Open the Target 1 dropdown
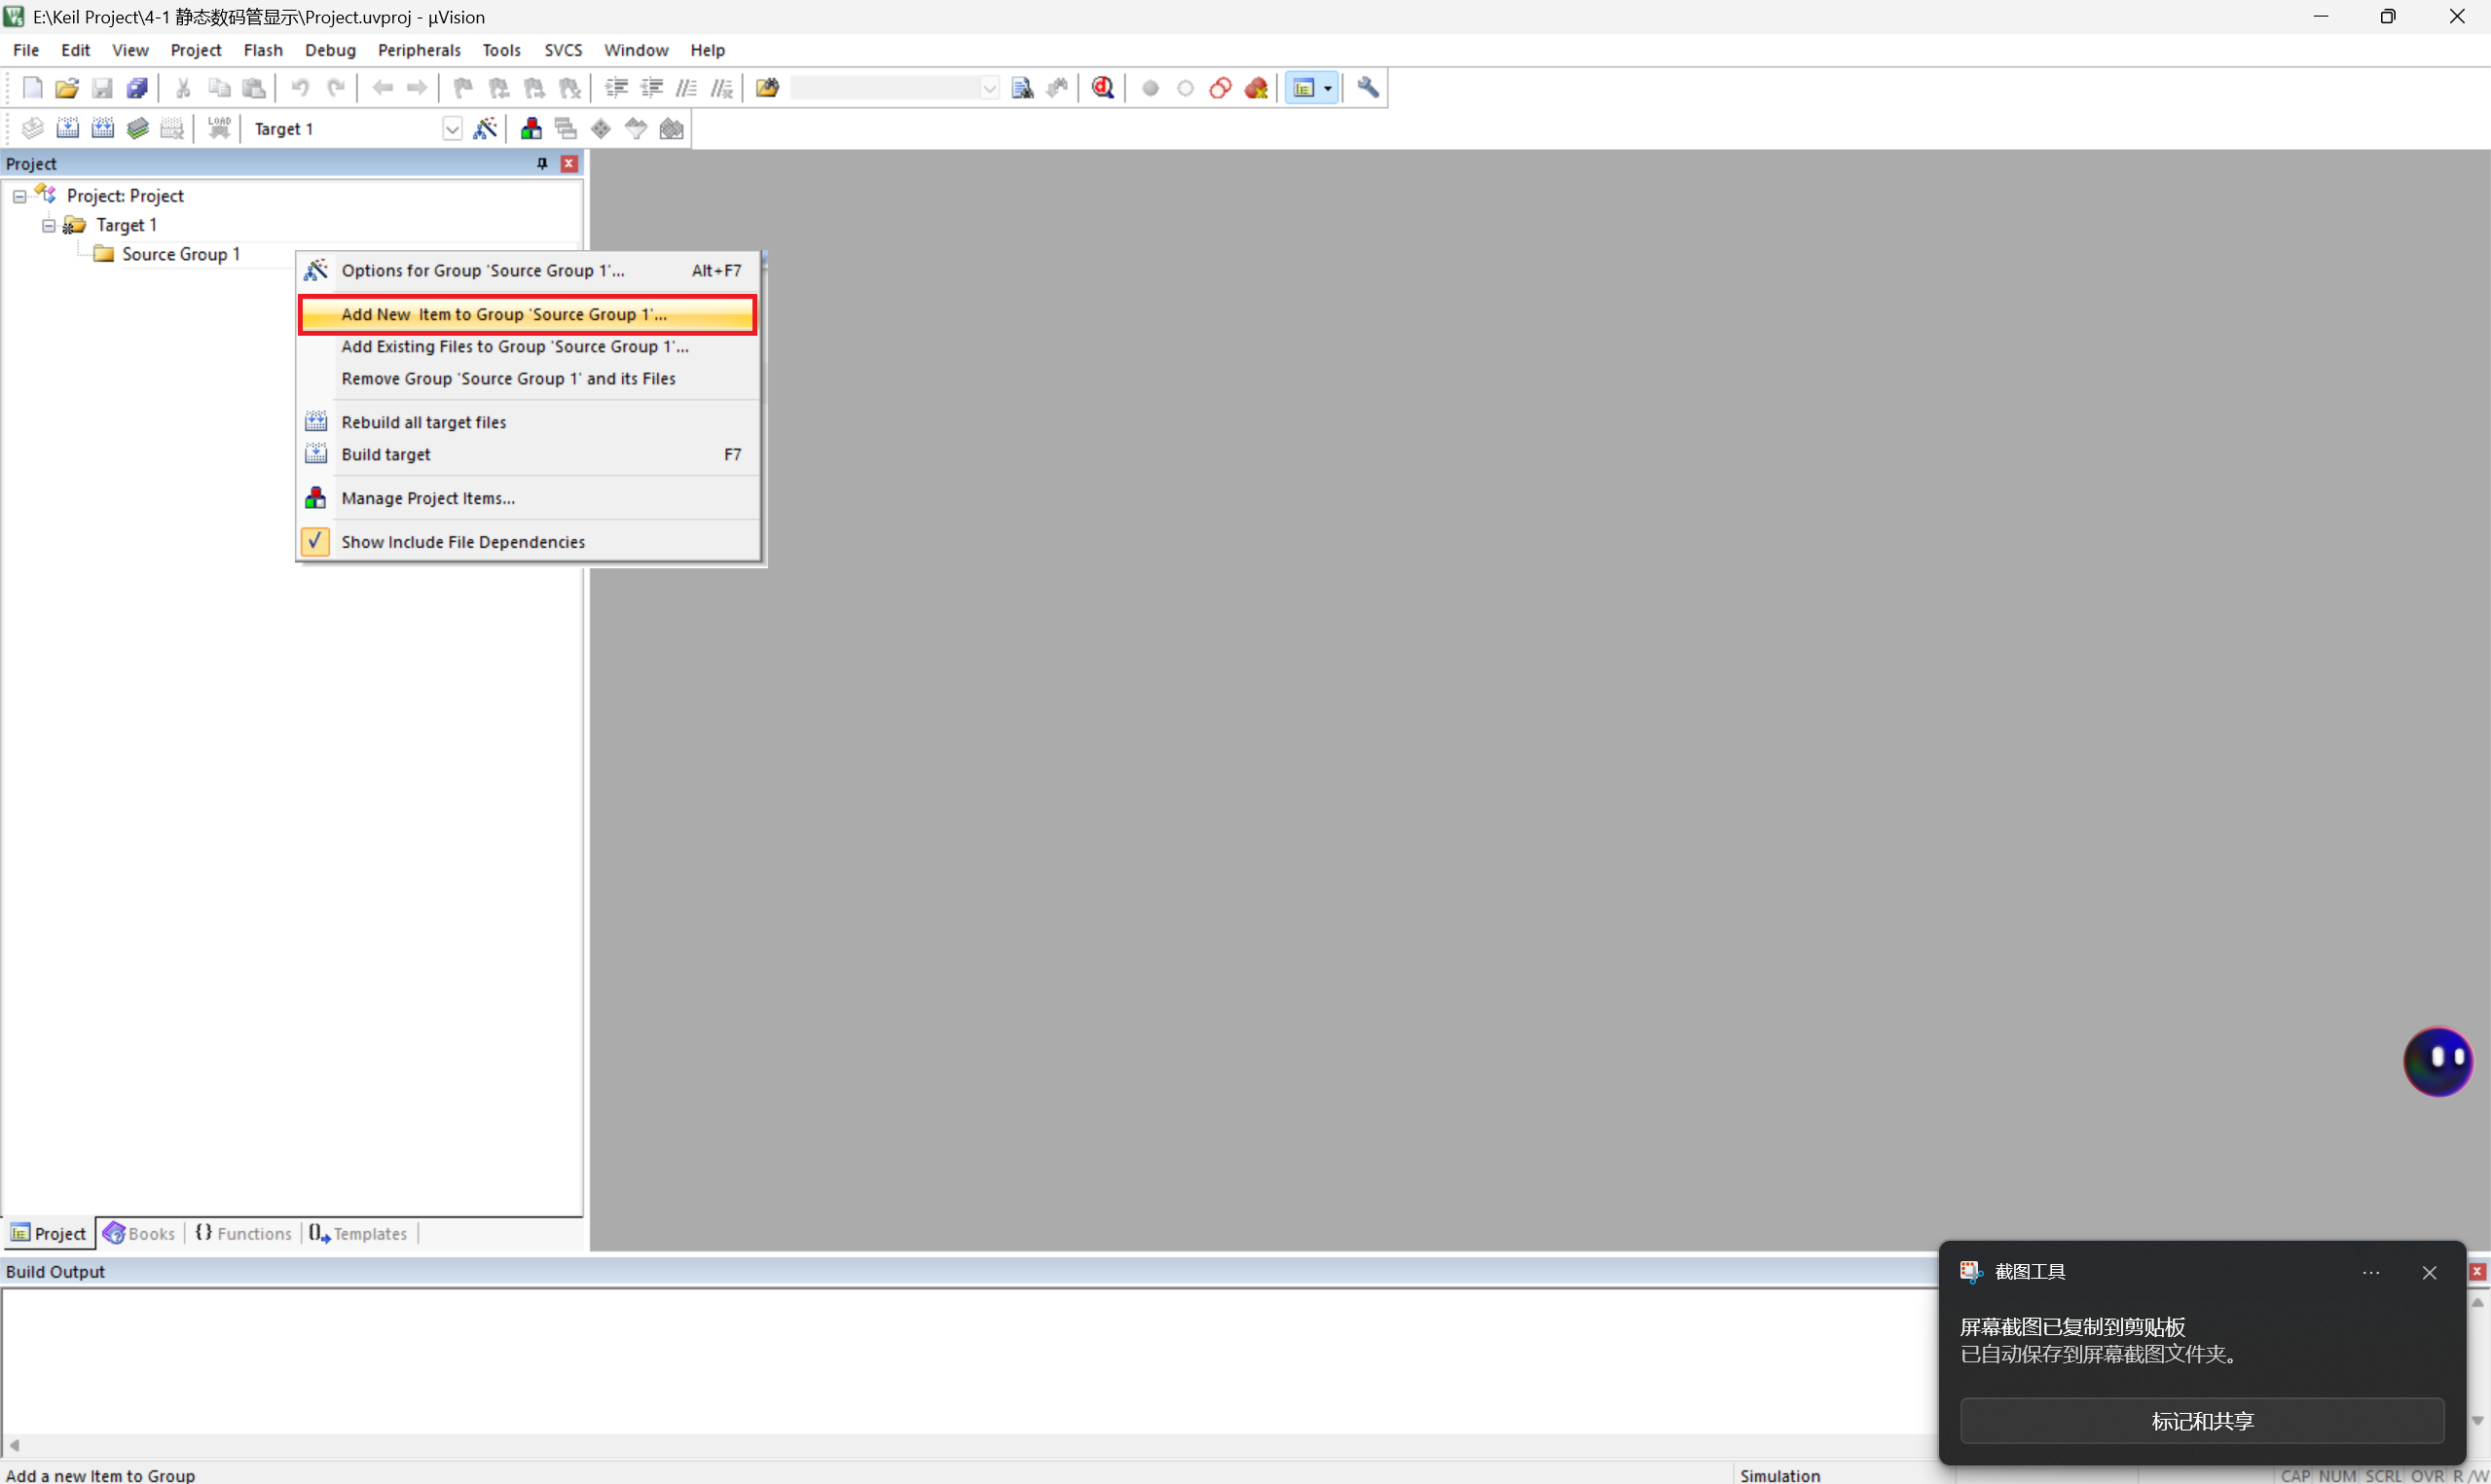This screenshot has height=1484, width=2491. [x=452, y=128]
